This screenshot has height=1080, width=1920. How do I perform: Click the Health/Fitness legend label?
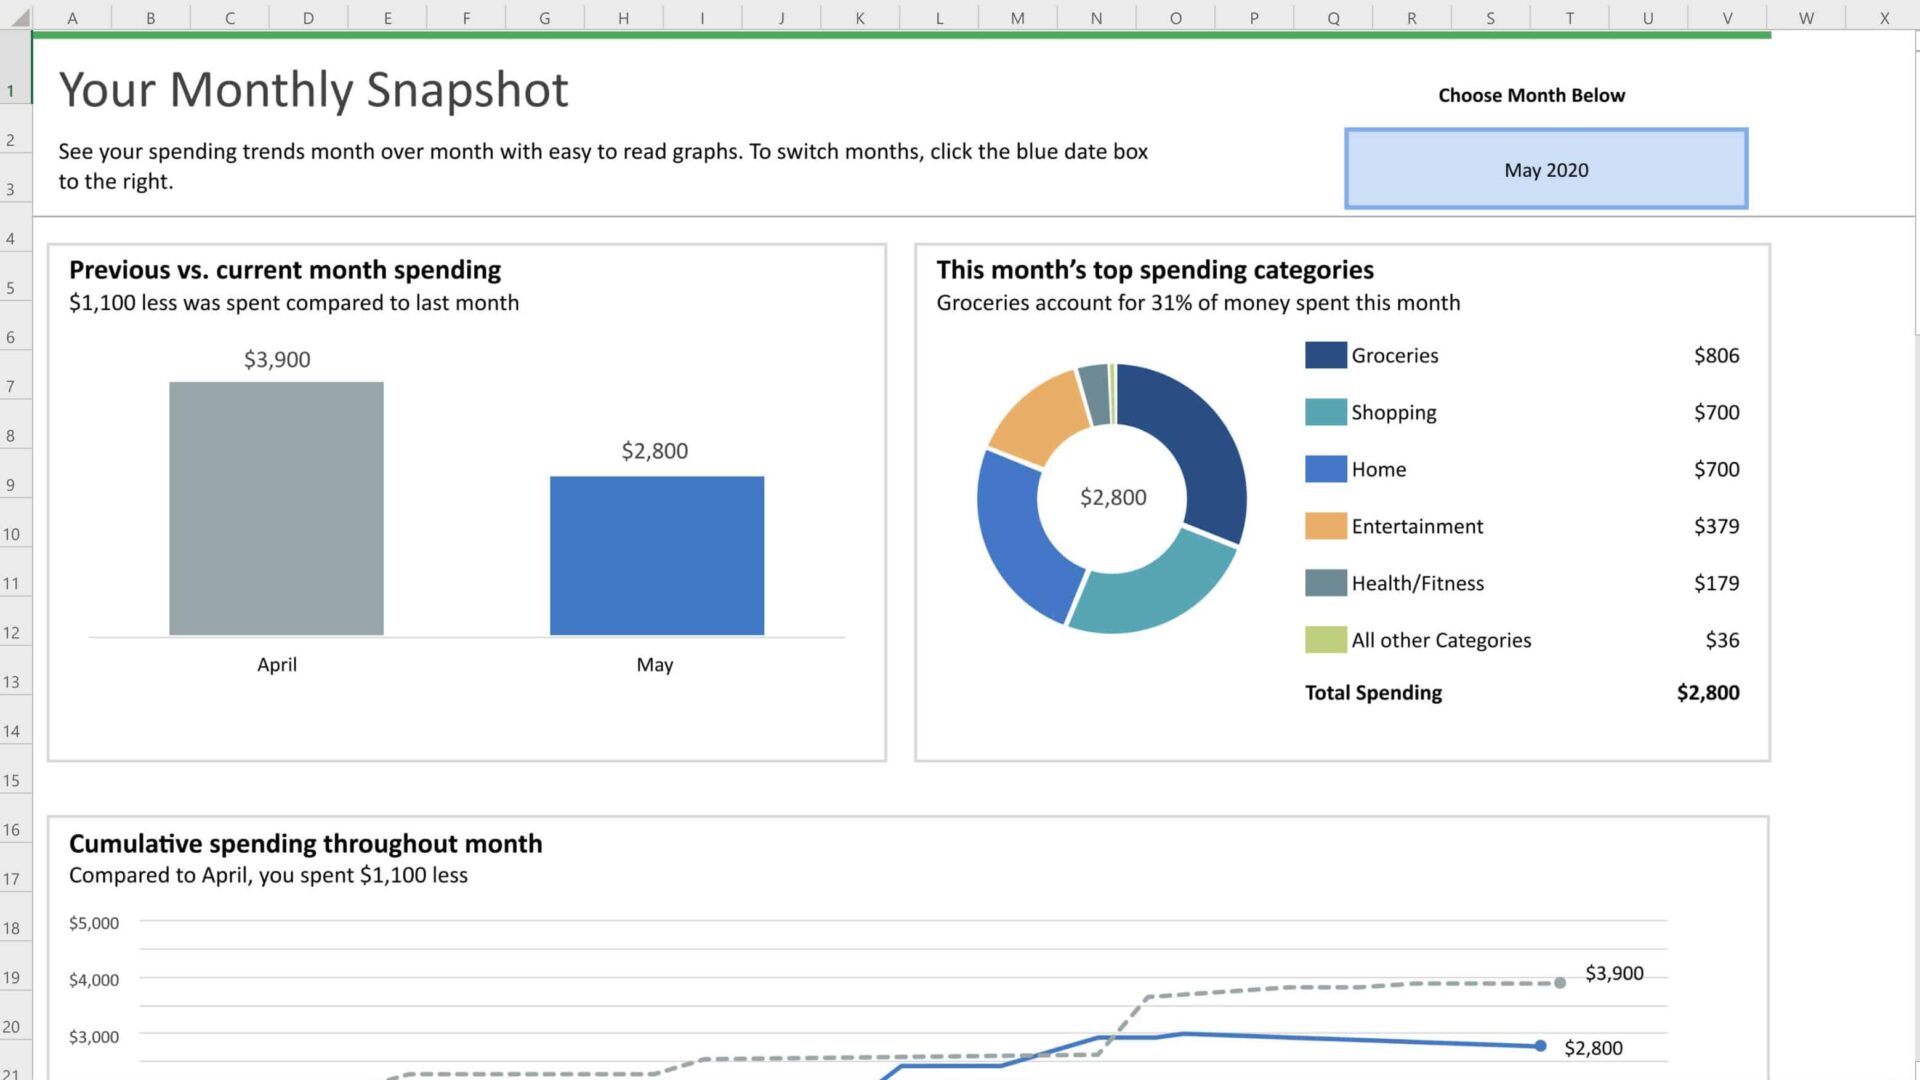(1418, 583)
